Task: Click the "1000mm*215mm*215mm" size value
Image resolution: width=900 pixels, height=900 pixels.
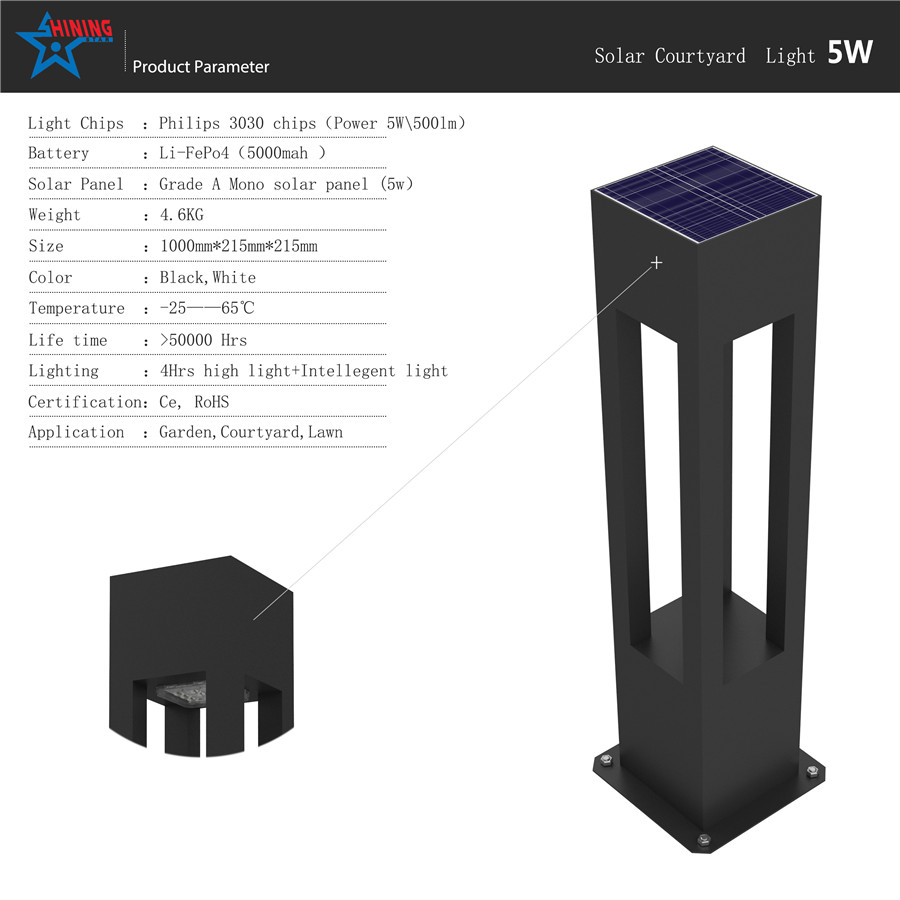Action: coord(239,246)
